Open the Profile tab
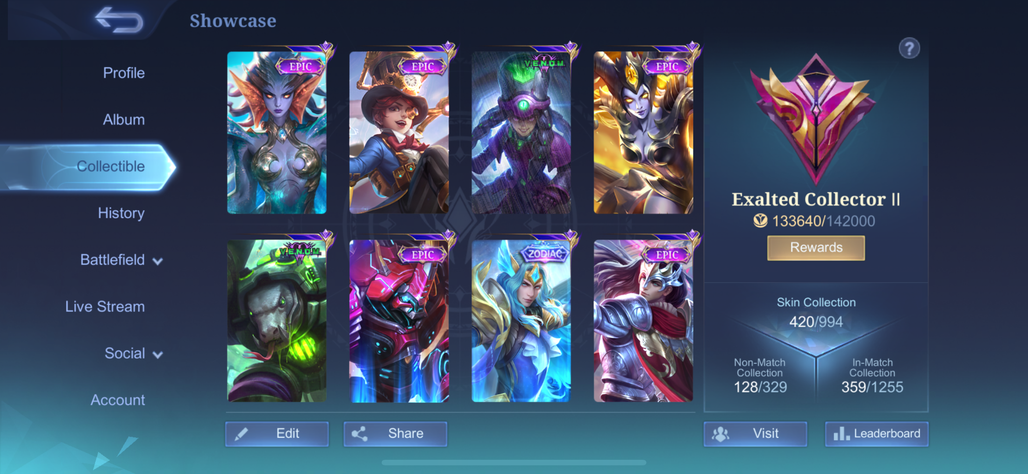 124,73
